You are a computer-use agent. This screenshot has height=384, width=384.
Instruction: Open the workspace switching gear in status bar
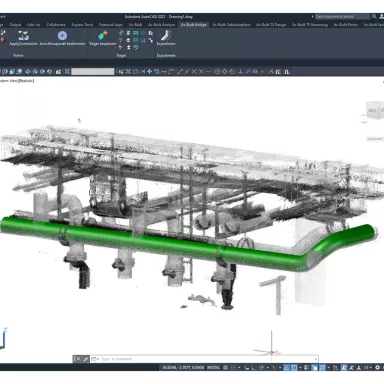pos(377,368)
